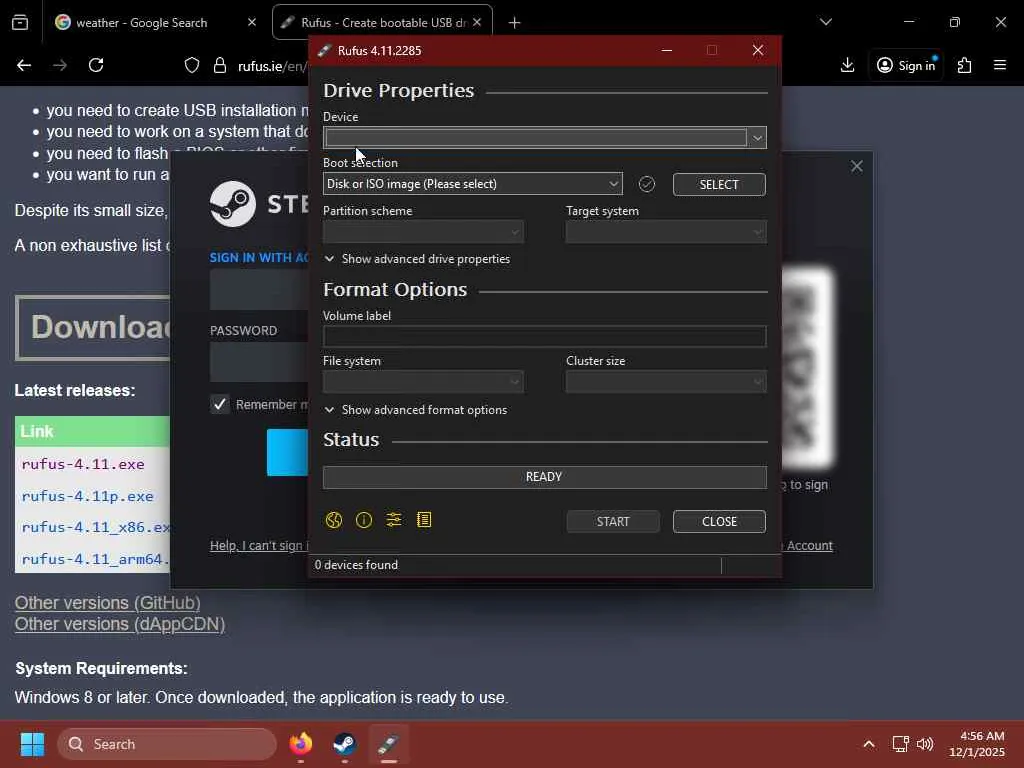Show the Rufus log icon

click(x=424, y=520)
